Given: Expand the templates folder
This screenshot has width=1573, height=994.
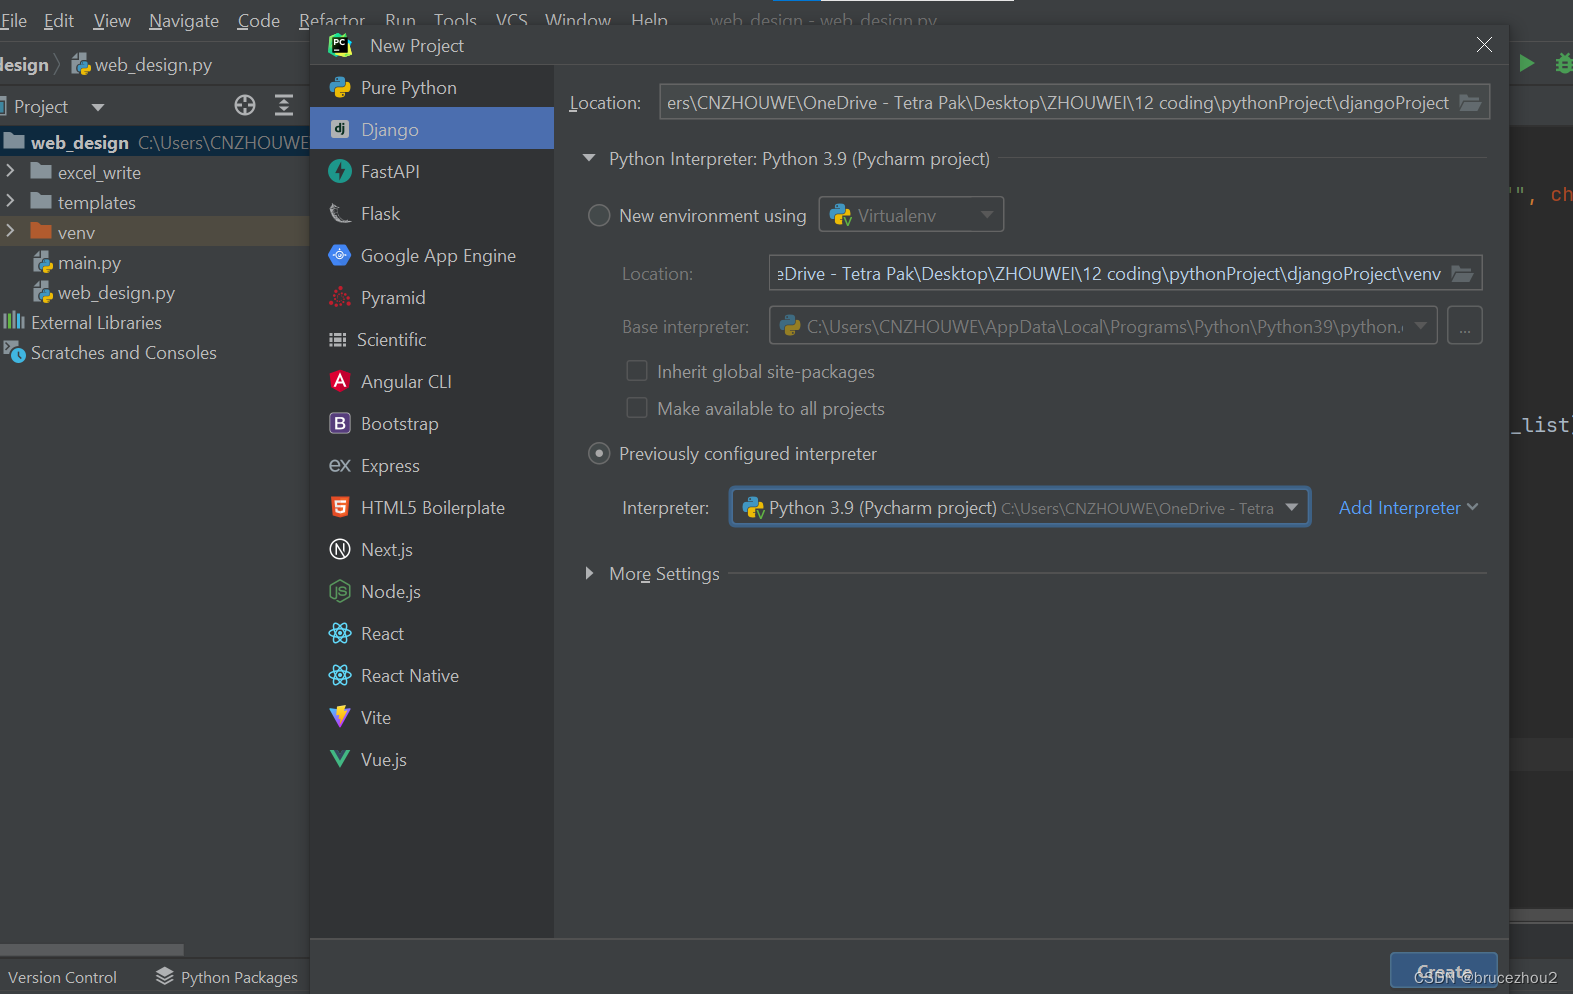Looking at the screenshot, I should click(11, 201).
